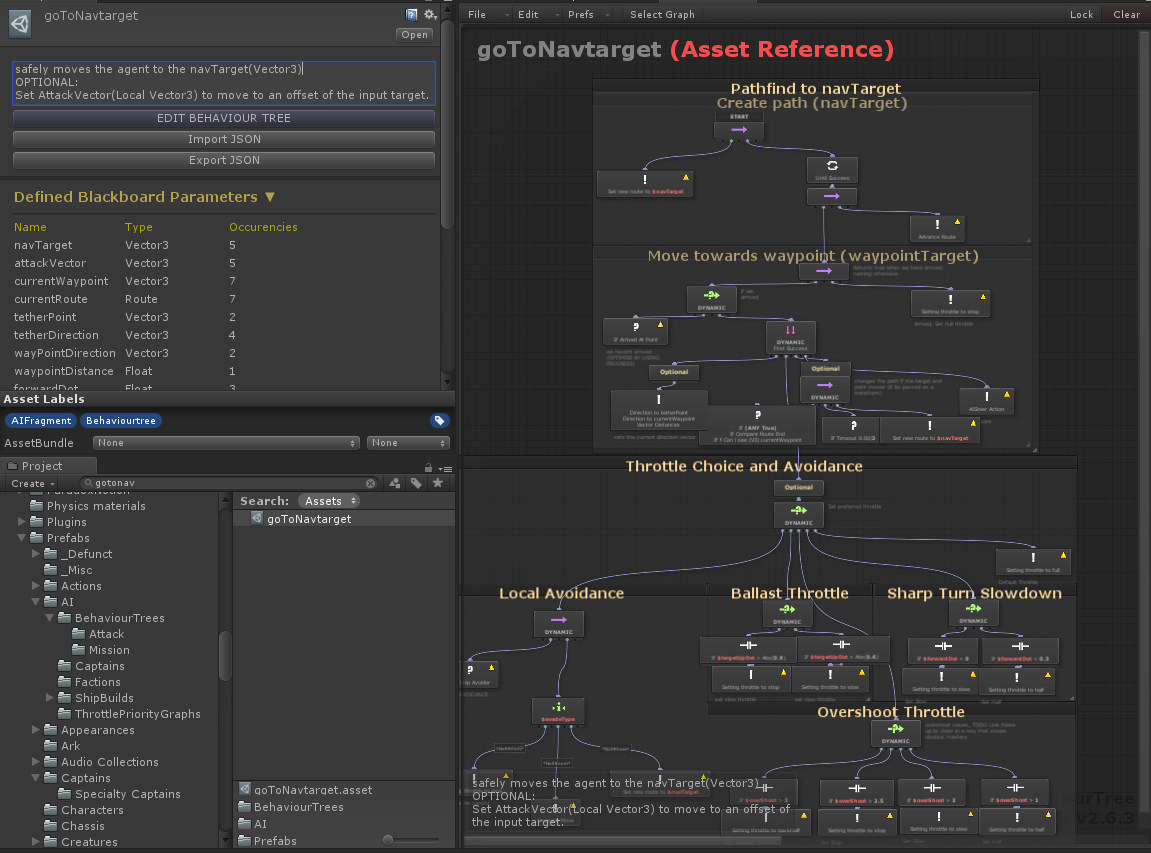This screenshot has width=1151, height=853.
Task: Select the DYNAMIC First Success parallel node
Action: (x=791, y=337)
